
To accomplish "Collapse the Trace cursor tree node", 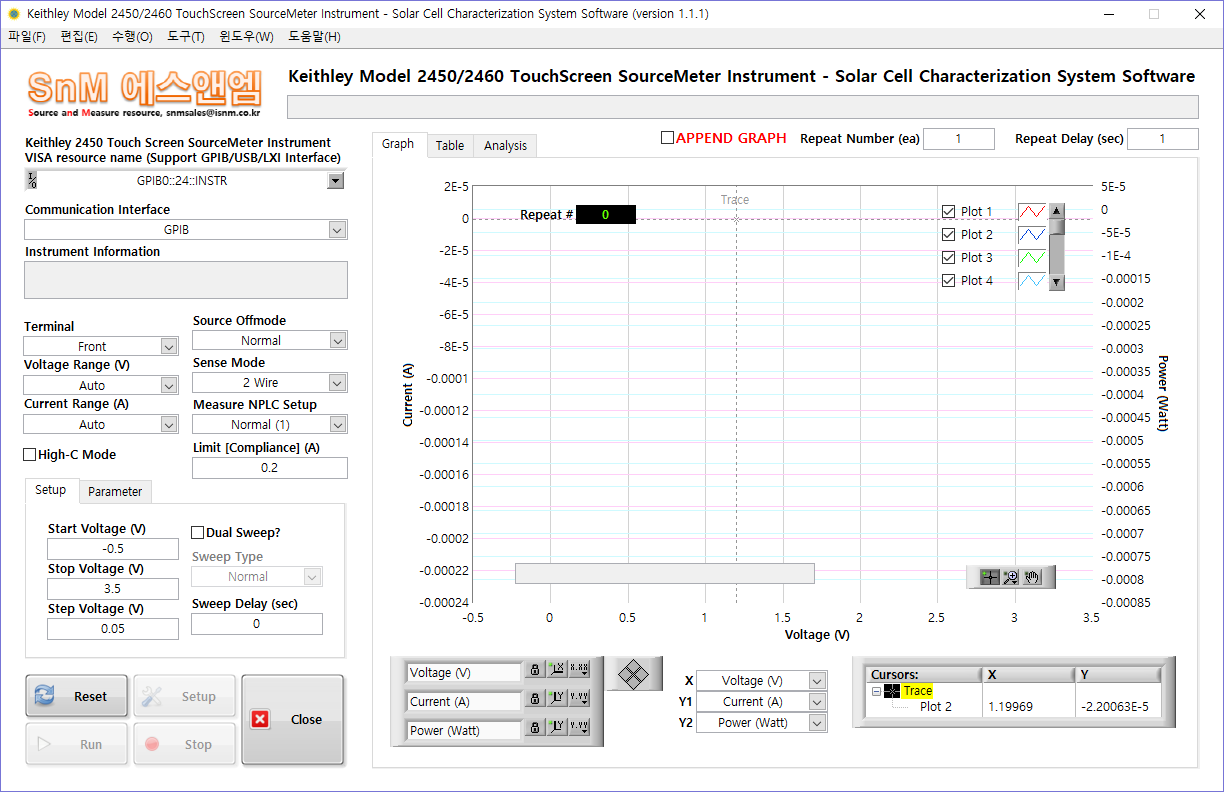I will point(876,691).
